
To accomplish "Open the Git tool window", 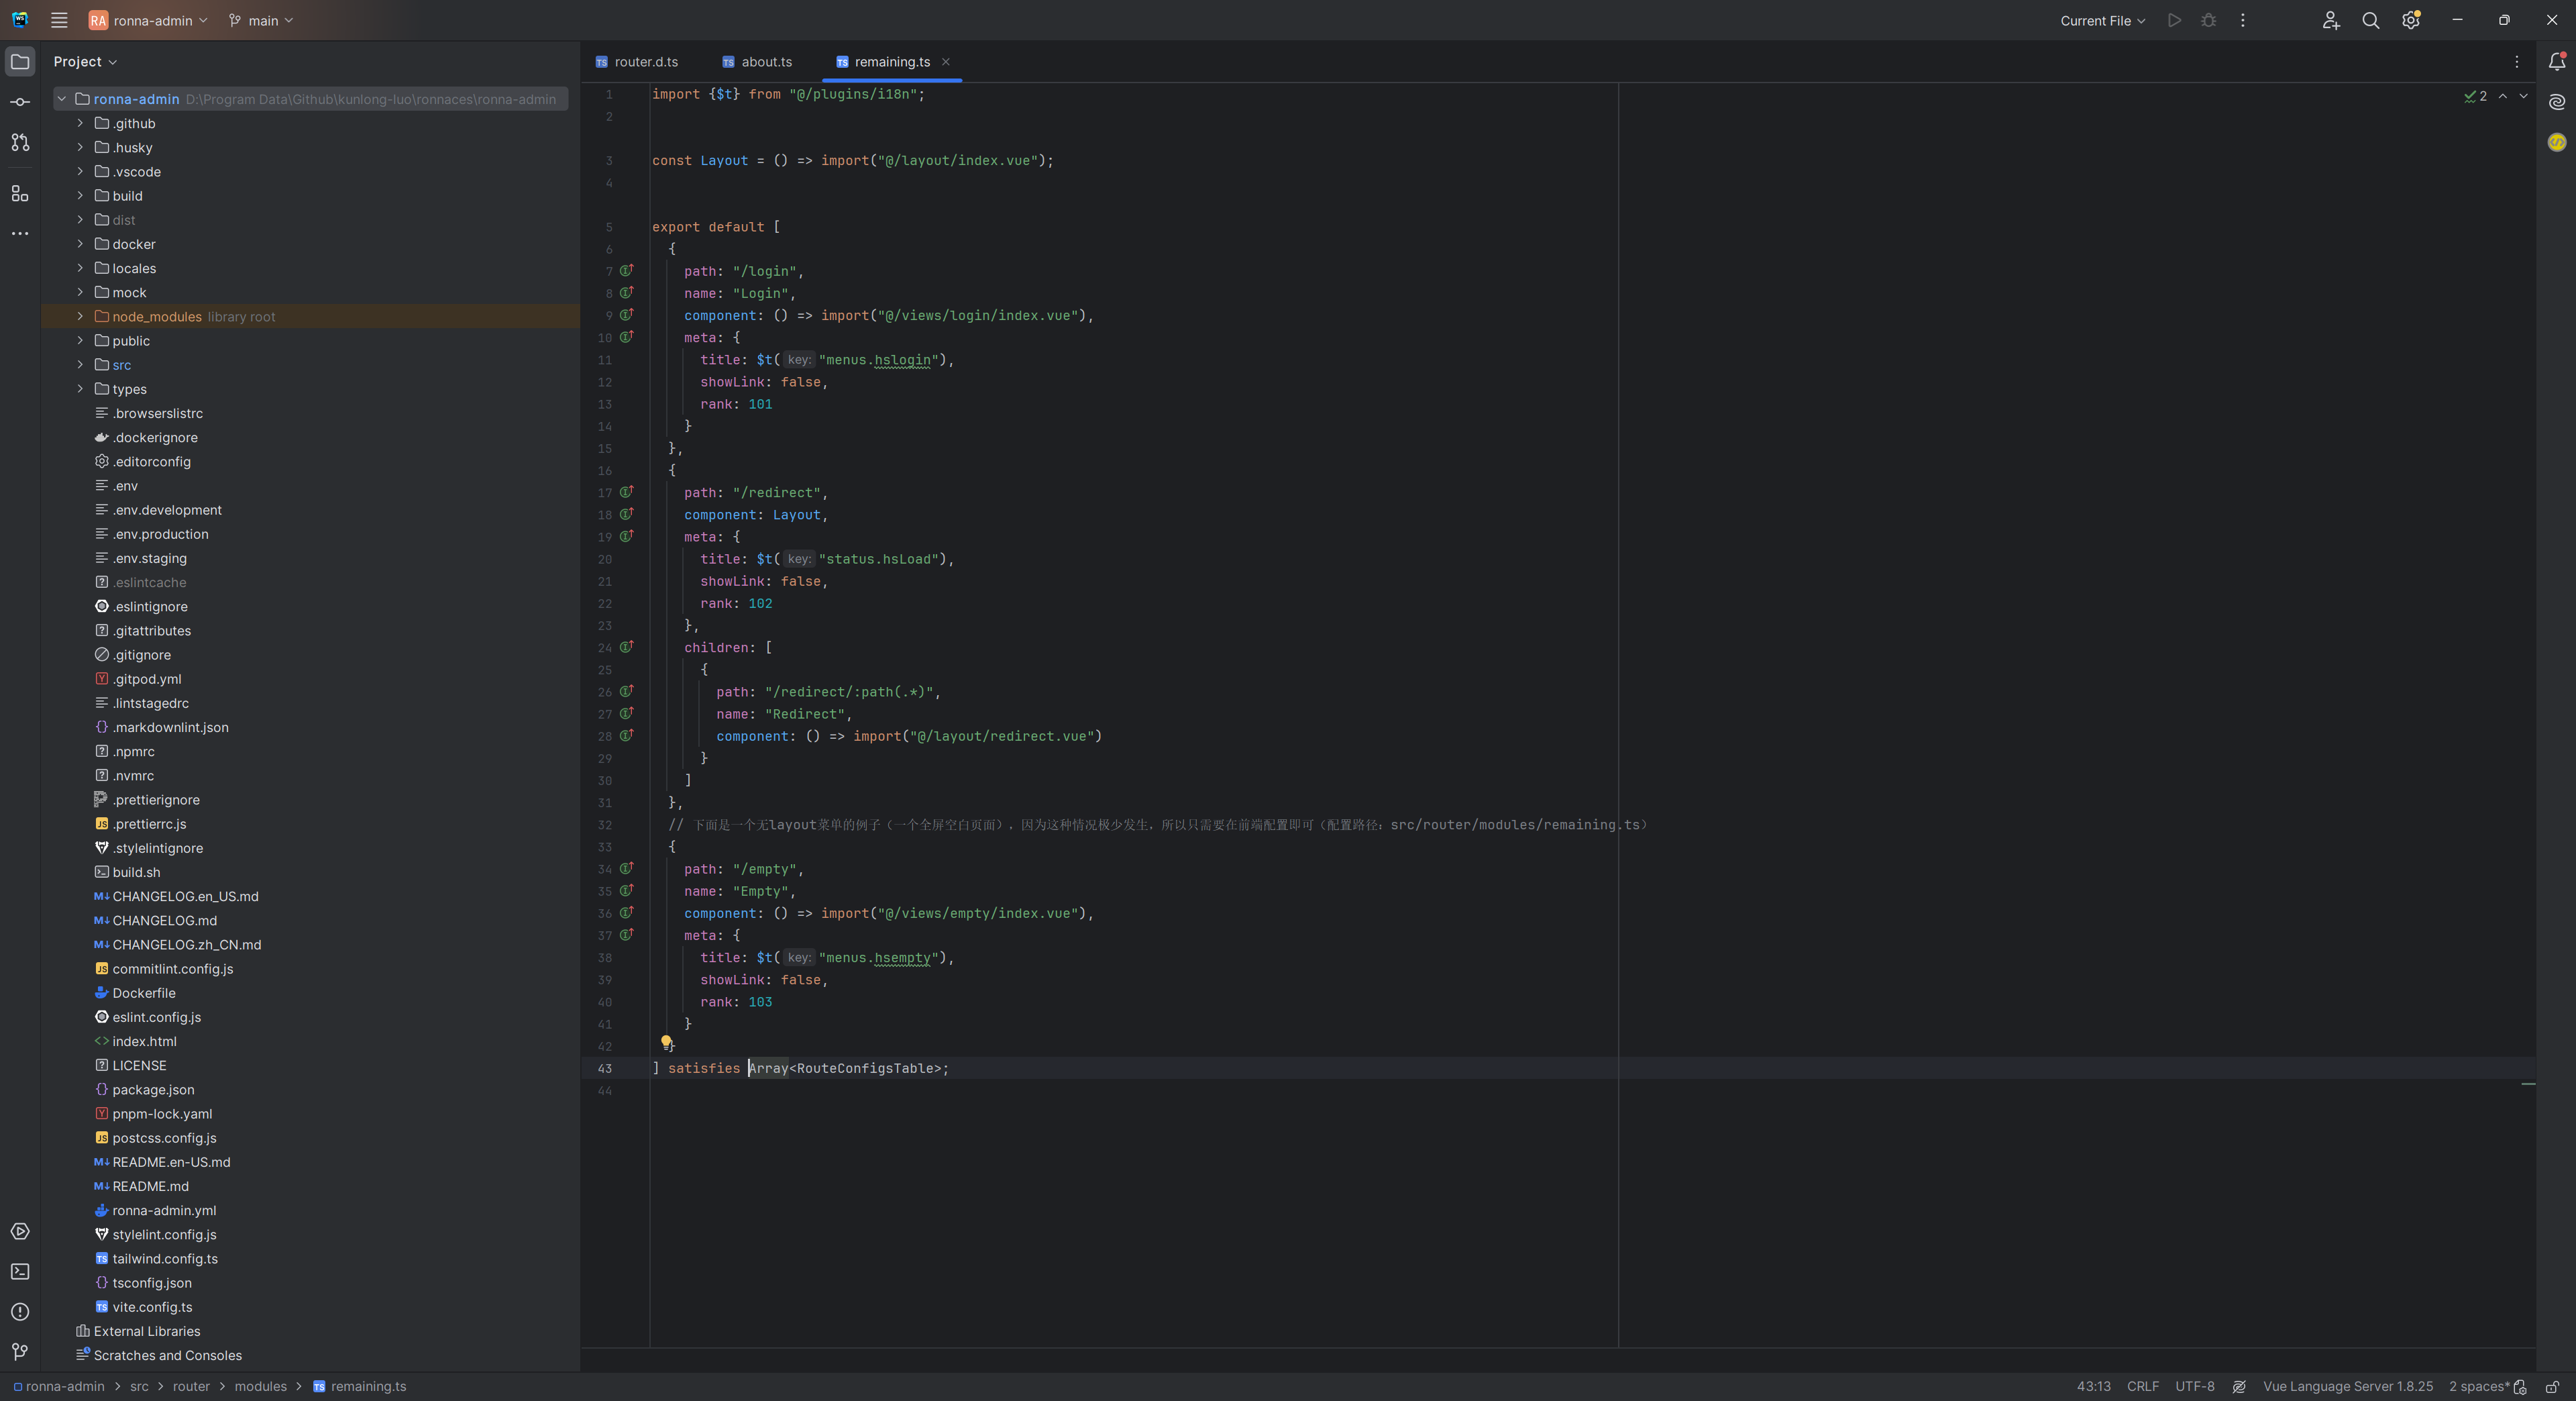I will (20, 1352).
